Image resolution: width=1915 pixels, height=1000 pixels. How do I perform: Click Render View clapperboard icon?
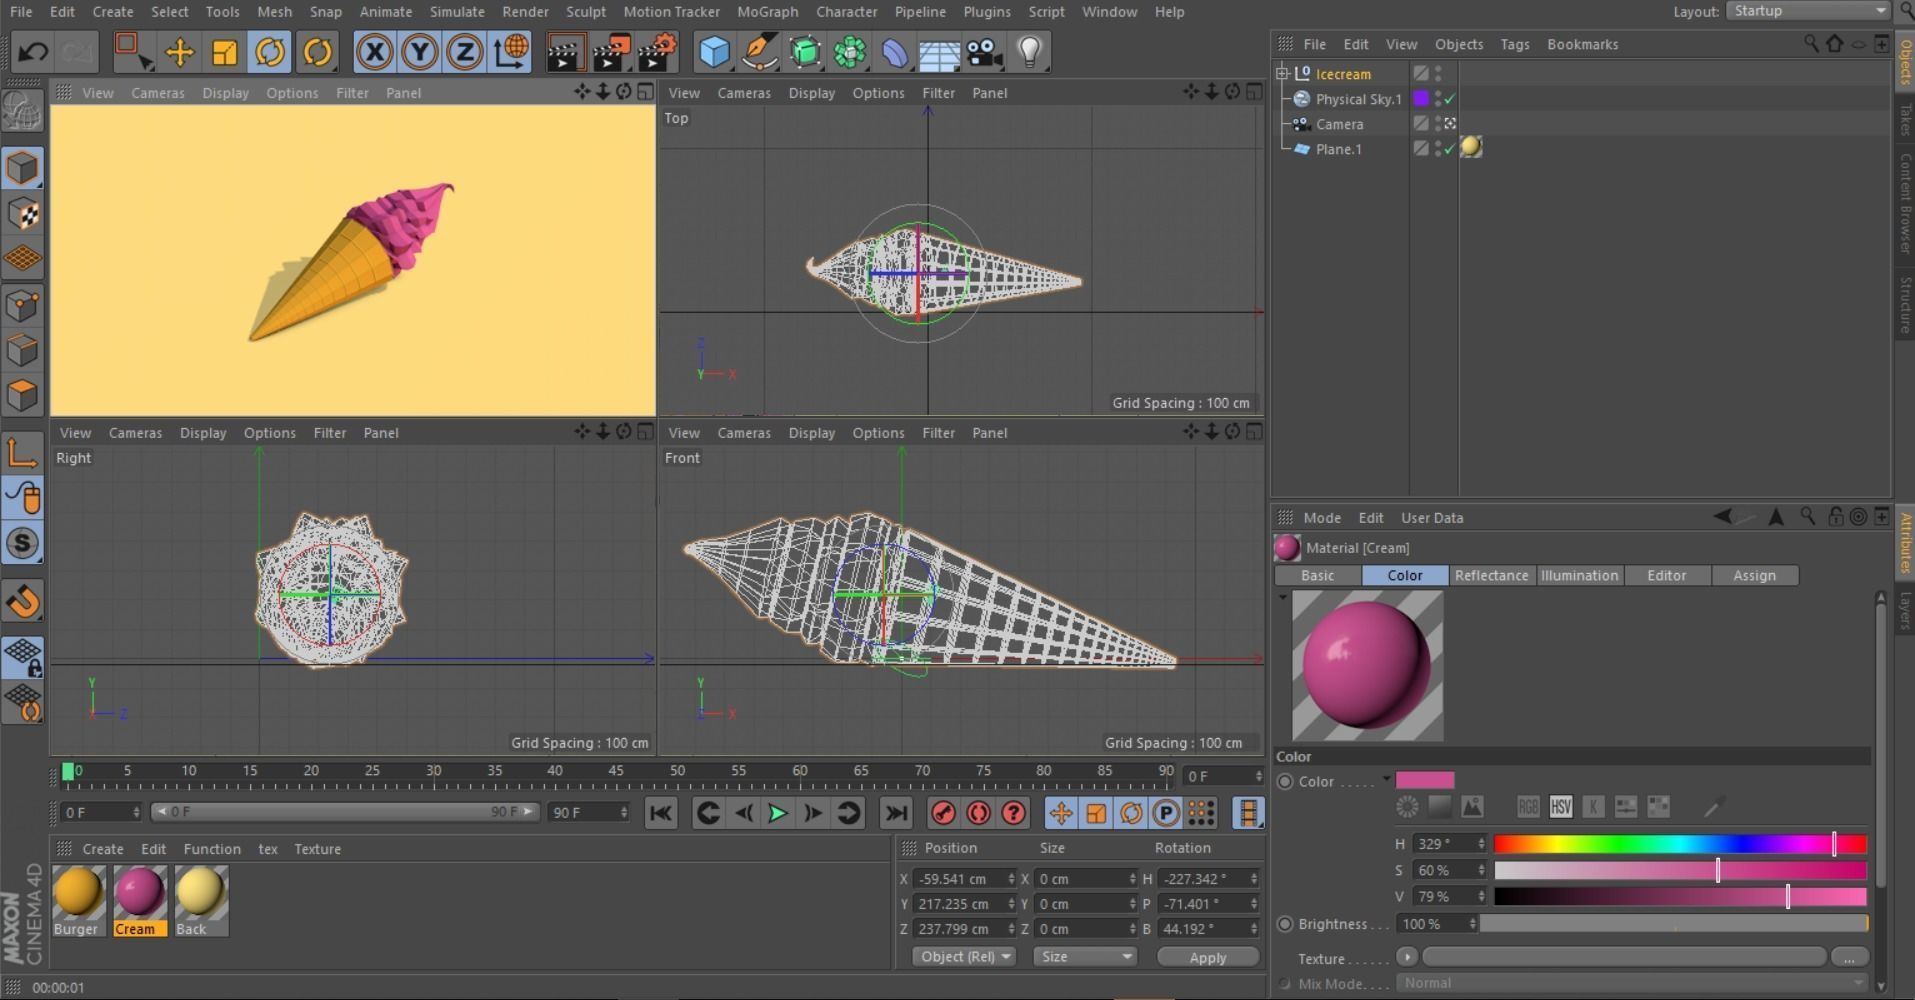tap(565, 51)
